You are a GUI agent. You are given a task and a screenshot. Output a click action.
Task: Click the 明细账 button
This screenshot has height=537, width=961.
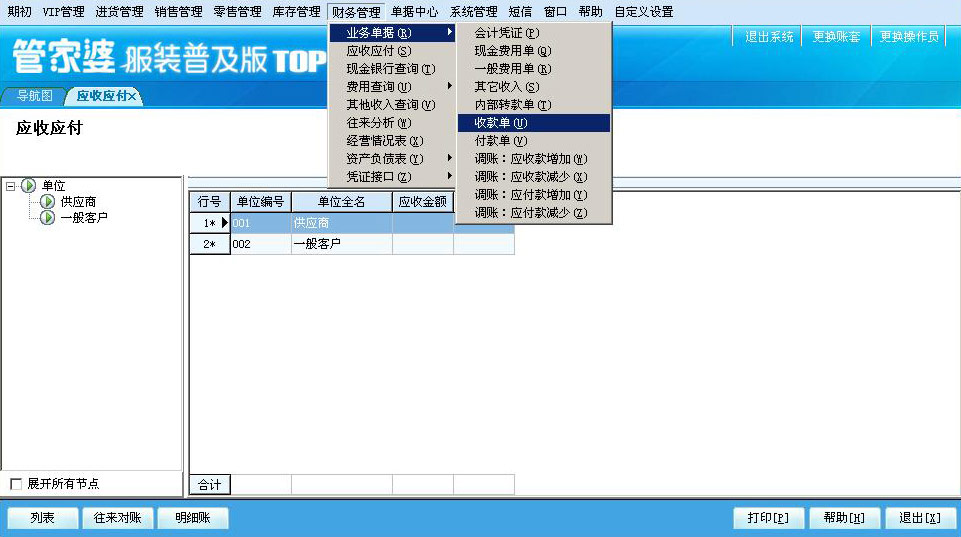point(193,518)
